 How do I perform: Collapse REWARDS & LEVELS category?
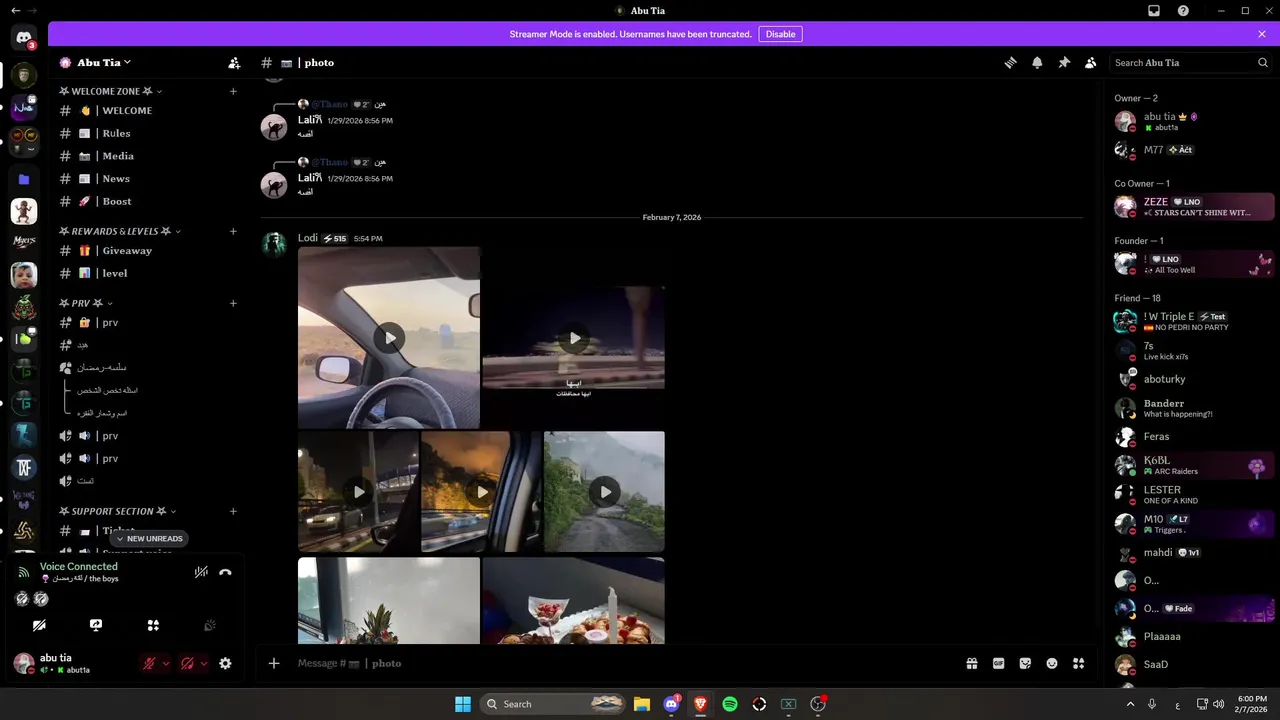point(120,231)
